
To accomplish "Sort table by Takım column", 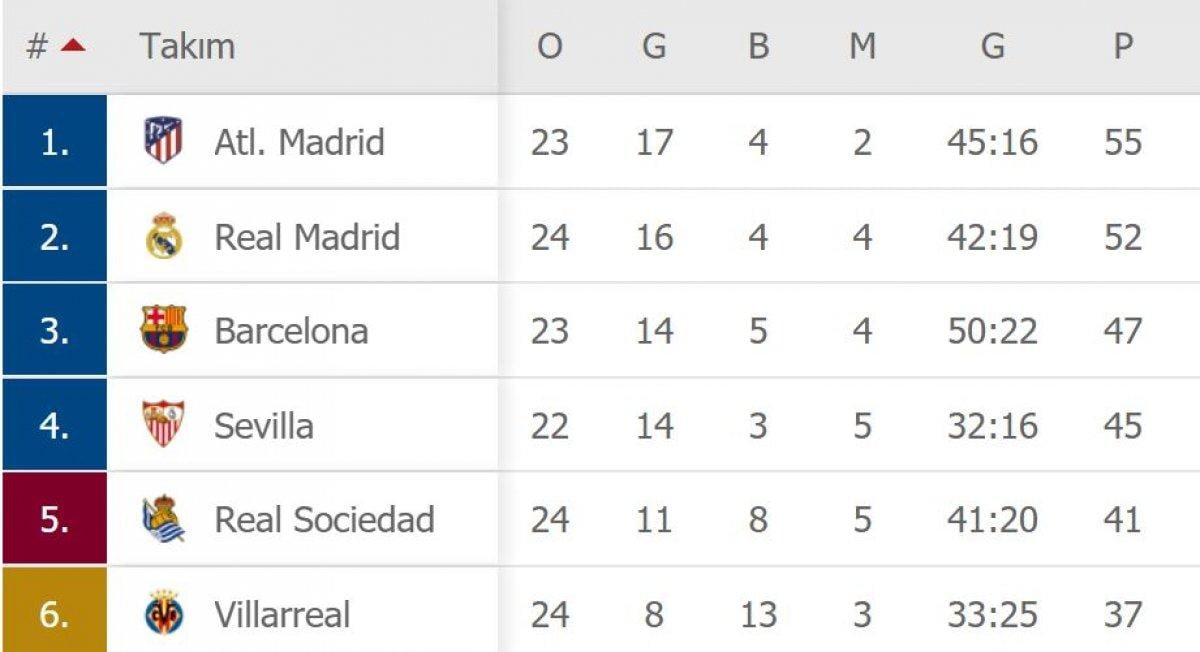I will pyautogui.click(x=187, y=46).
